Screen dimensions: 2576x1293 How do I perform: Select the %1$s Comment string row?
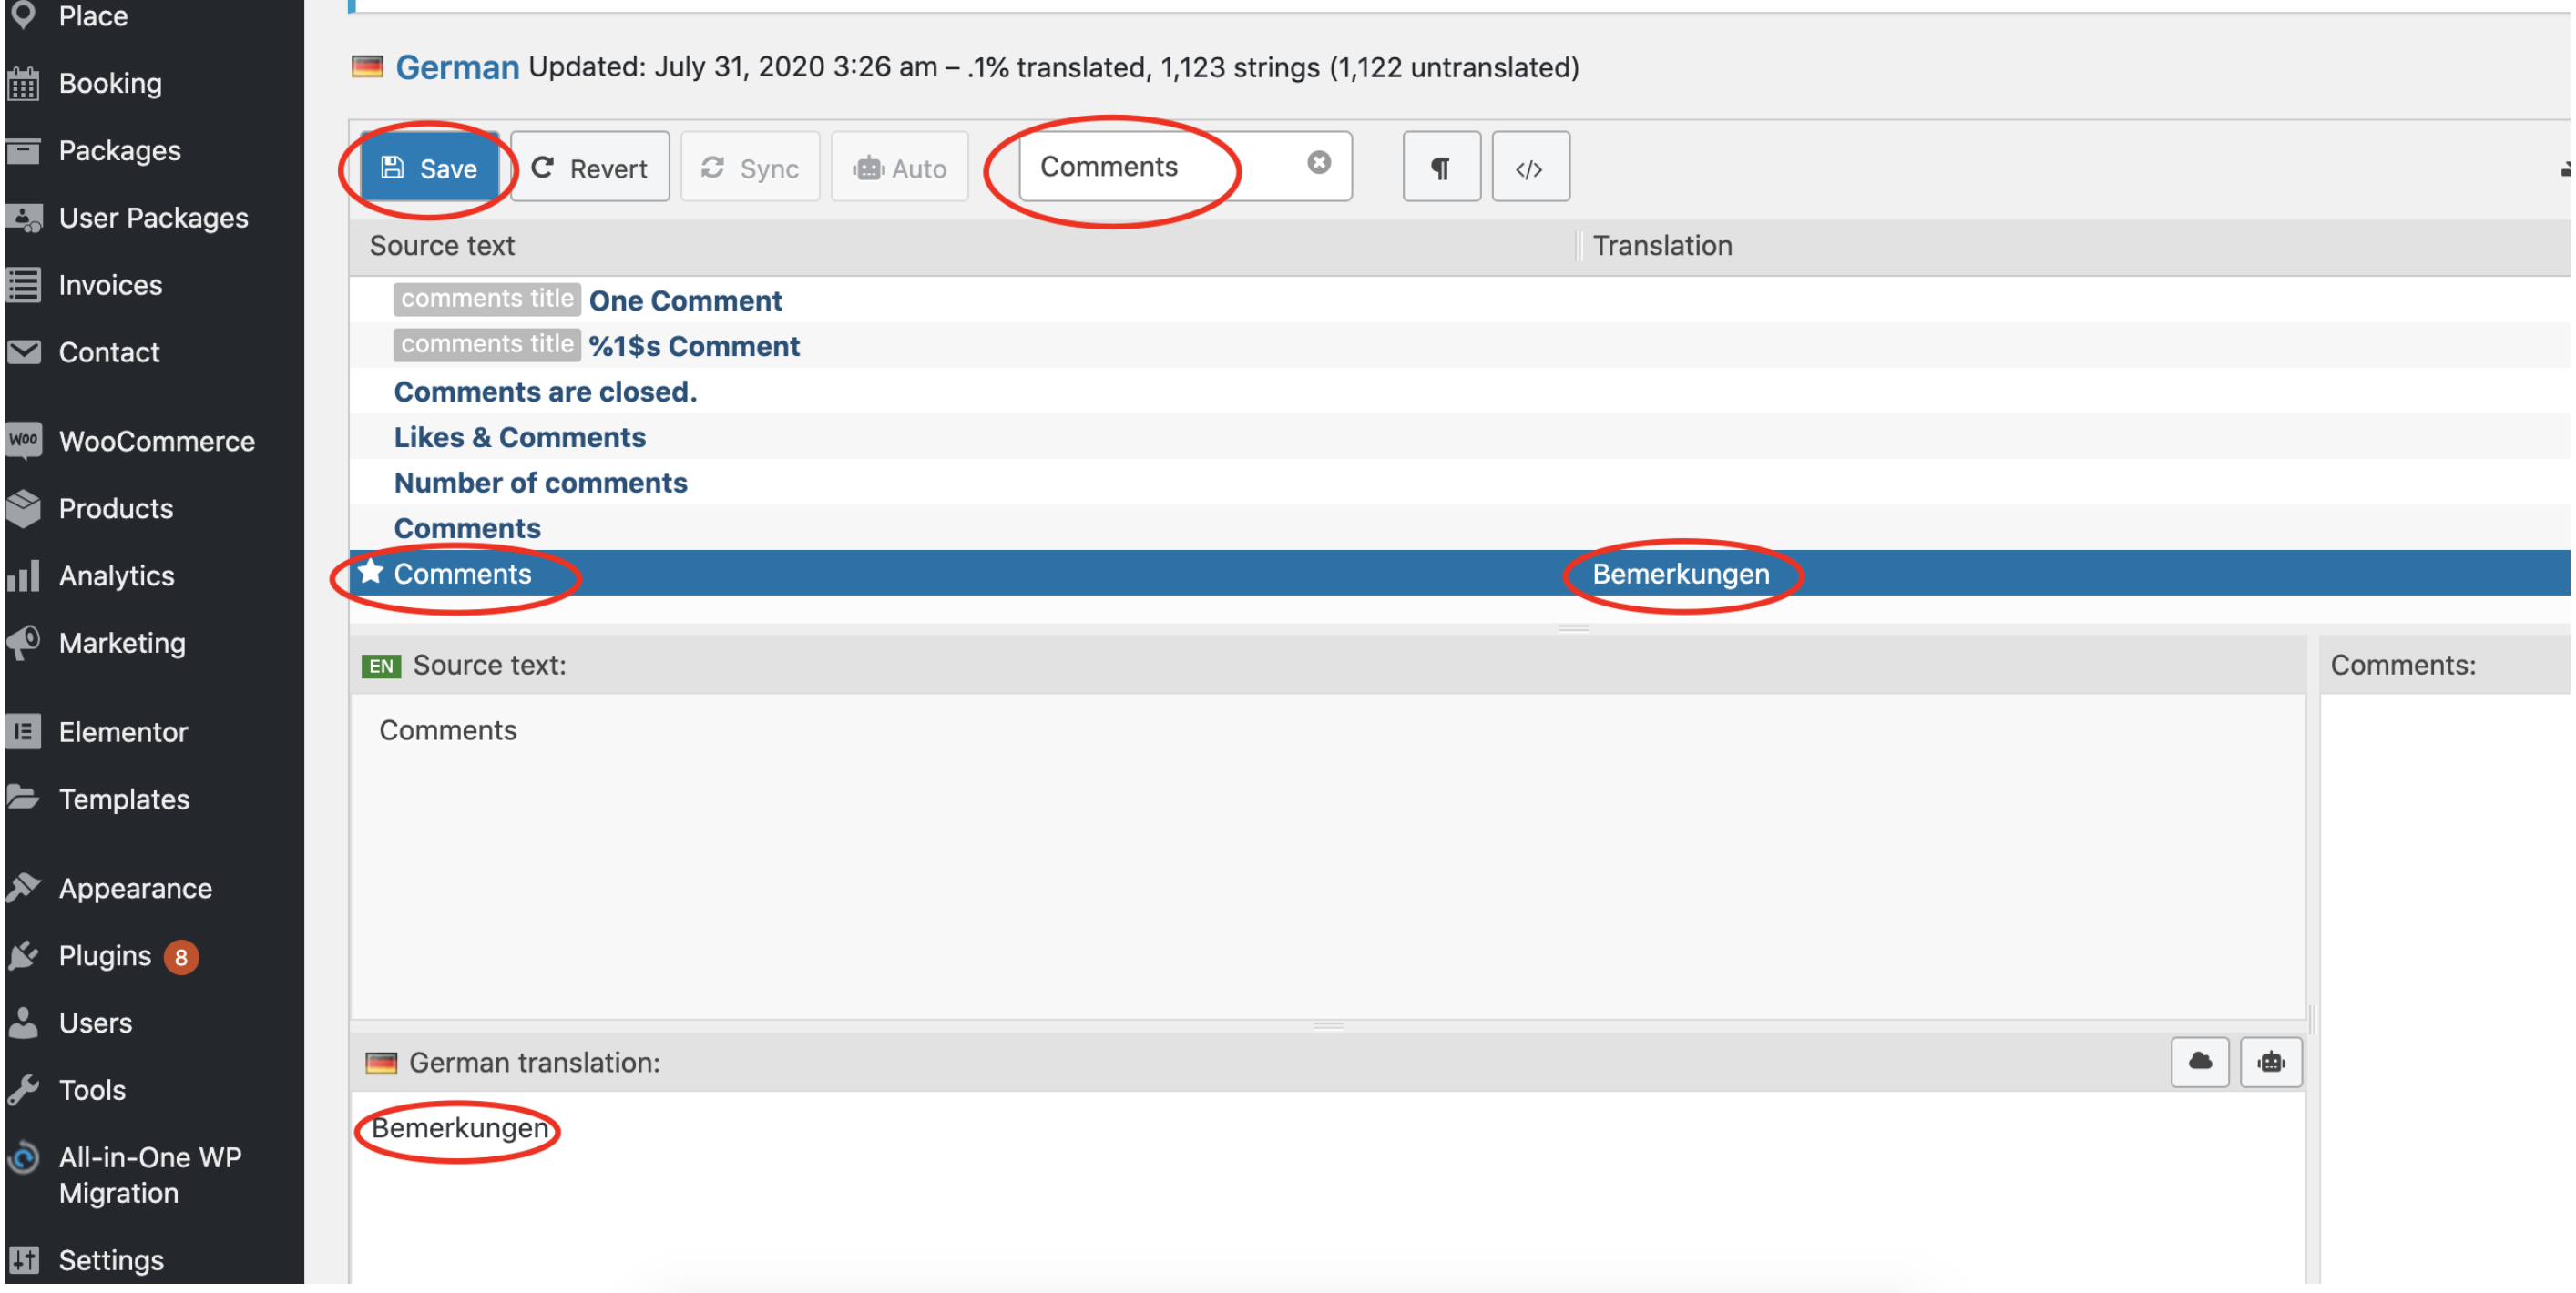[1459, 346]
